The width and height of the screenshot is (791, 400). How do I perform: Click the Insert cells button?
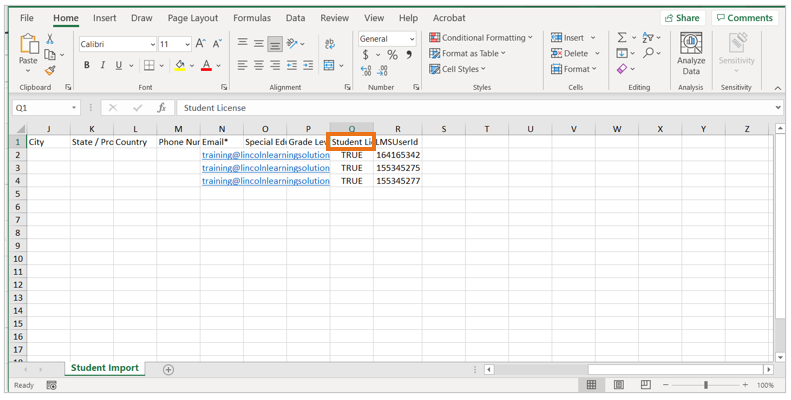568,38
